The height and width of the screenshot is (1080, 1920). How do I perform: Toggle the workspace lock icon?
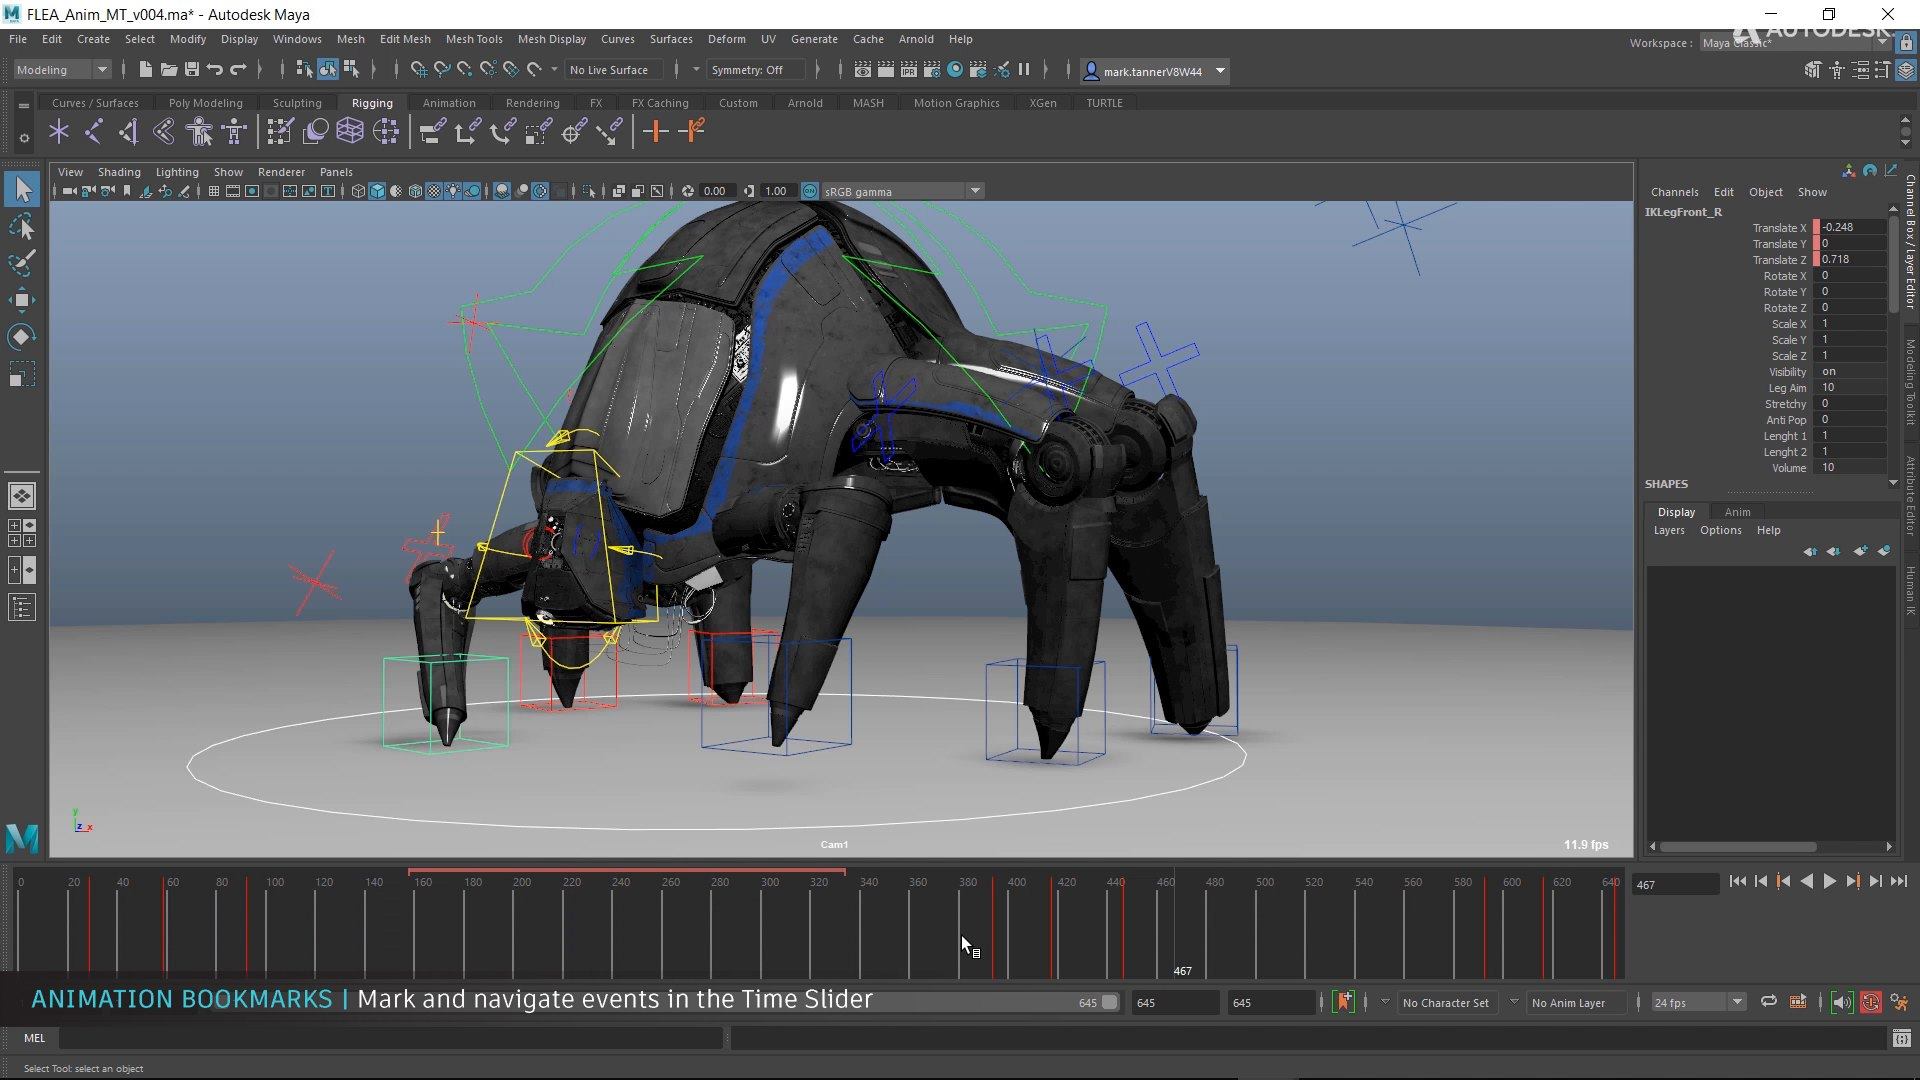[1906, 43]
